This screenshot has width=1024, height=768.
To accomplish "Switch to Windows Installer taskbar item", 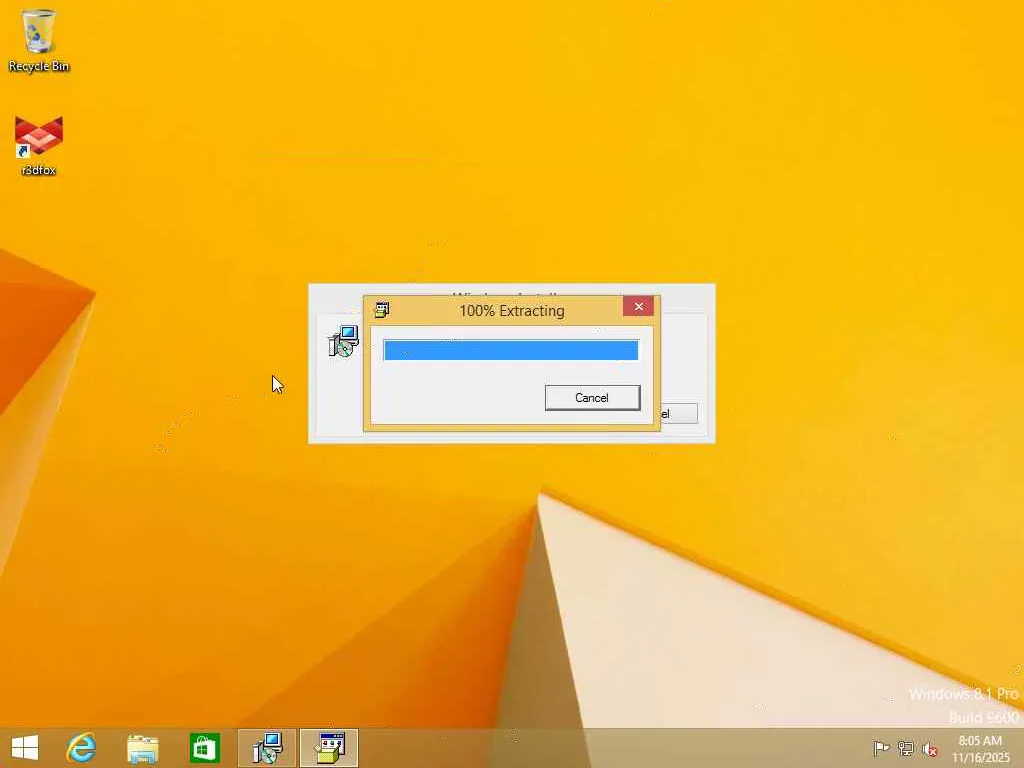I will click(x=267, y=748).
